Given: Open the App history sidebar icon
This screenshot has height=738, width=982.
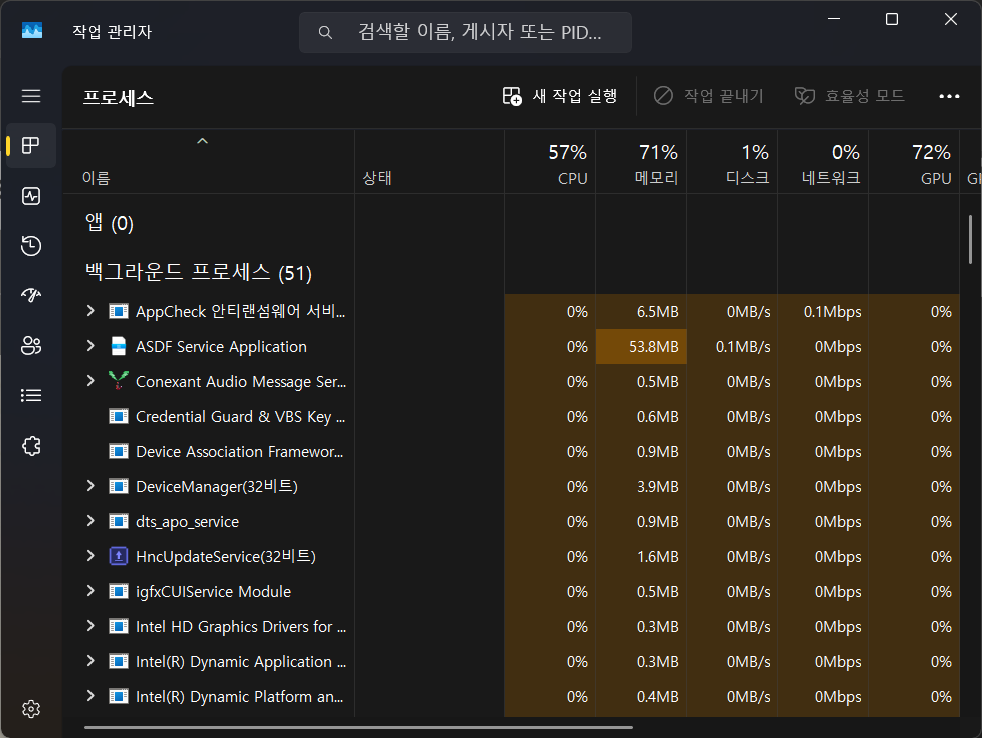Looking at the screenshot, I should [31, 246].
